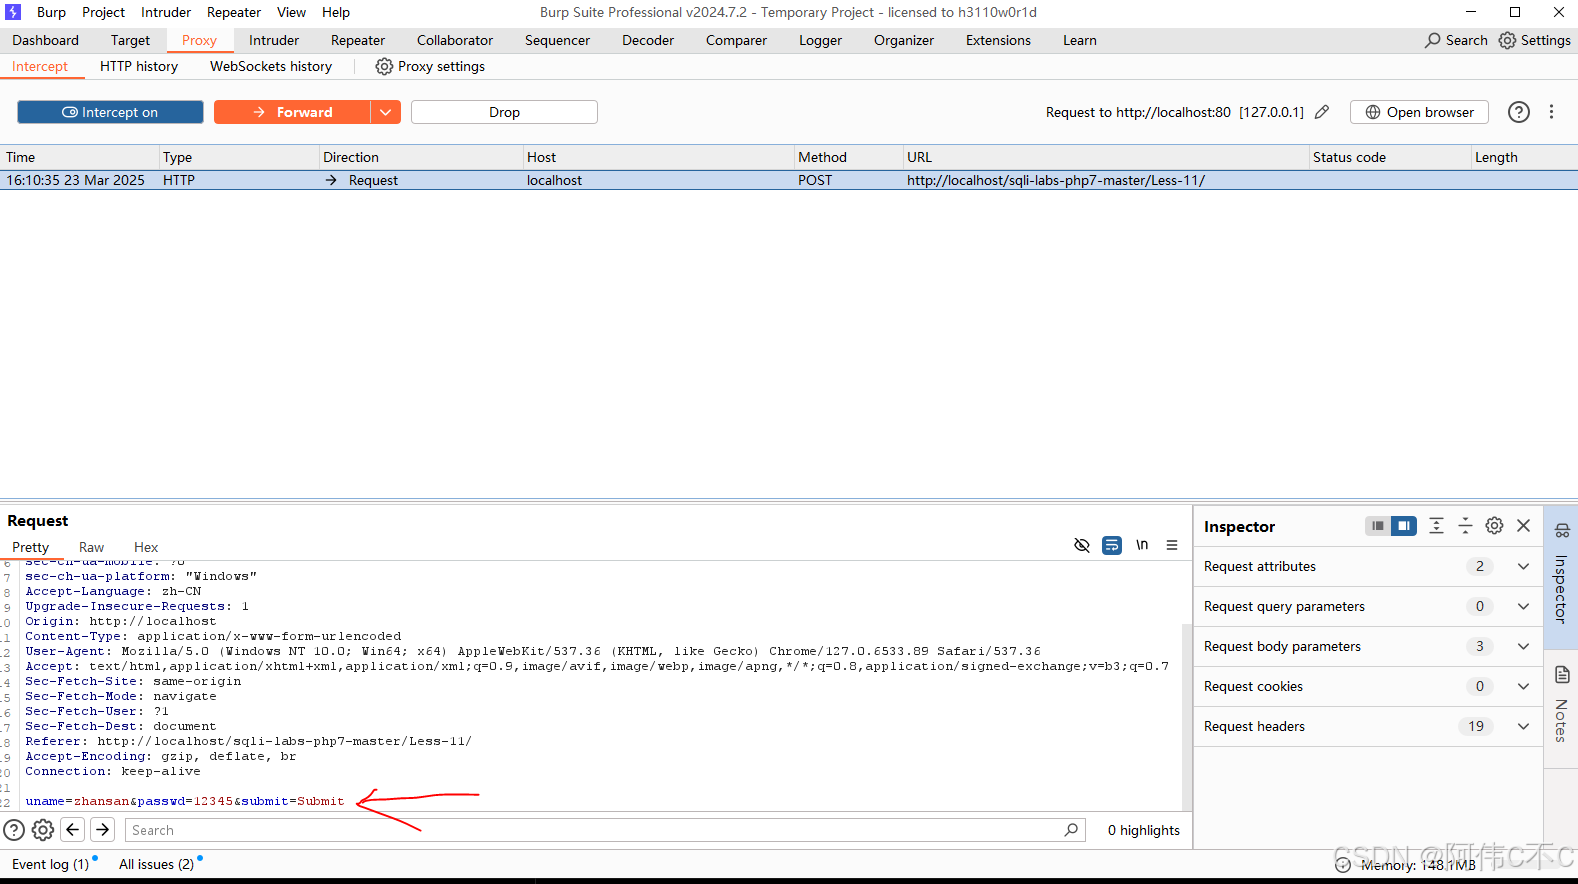This screenshot has height=884, width=1578.
Task: Select the Hex request view tab
Action: [x=146, y=547]
